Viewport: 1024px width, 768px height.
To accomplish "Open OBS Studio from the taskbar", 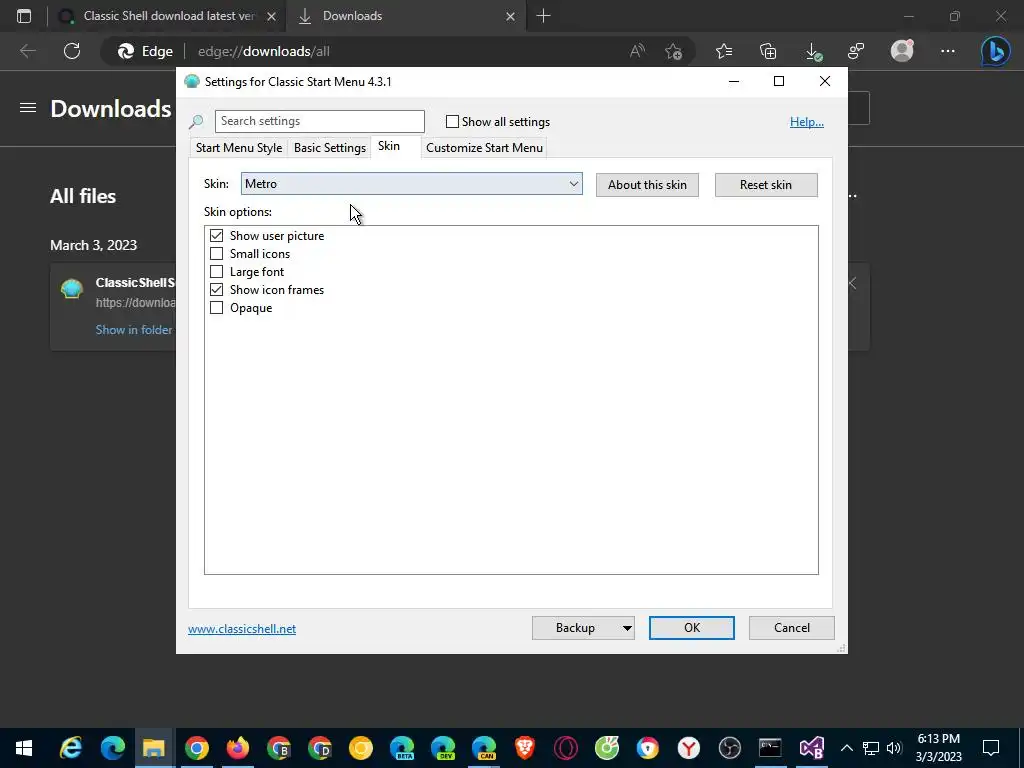I will tap(729, 748).
